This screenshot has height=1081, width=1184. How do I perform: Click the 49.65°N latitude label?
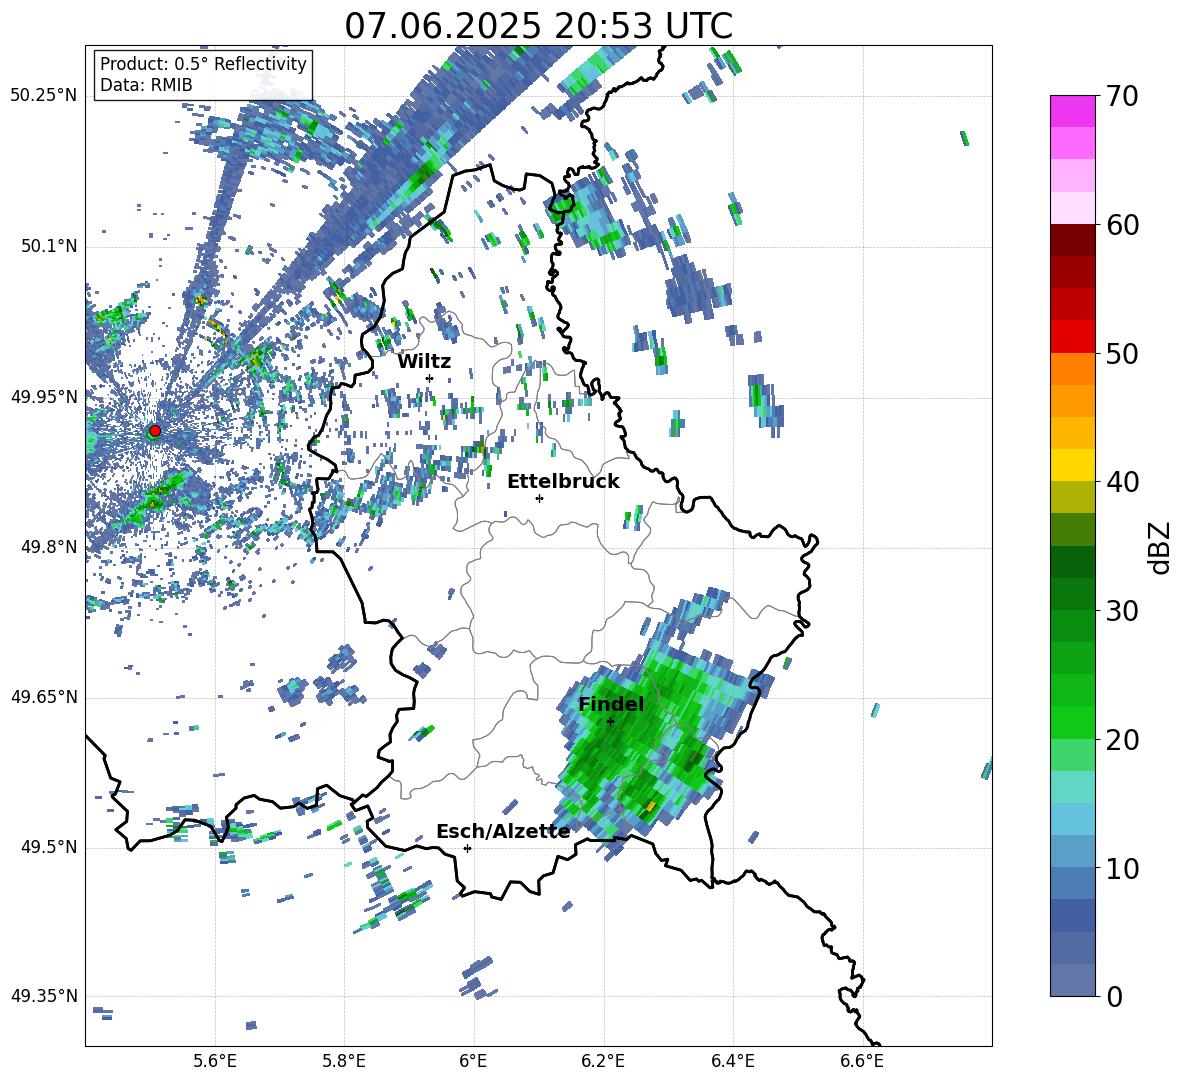point(44,697)
